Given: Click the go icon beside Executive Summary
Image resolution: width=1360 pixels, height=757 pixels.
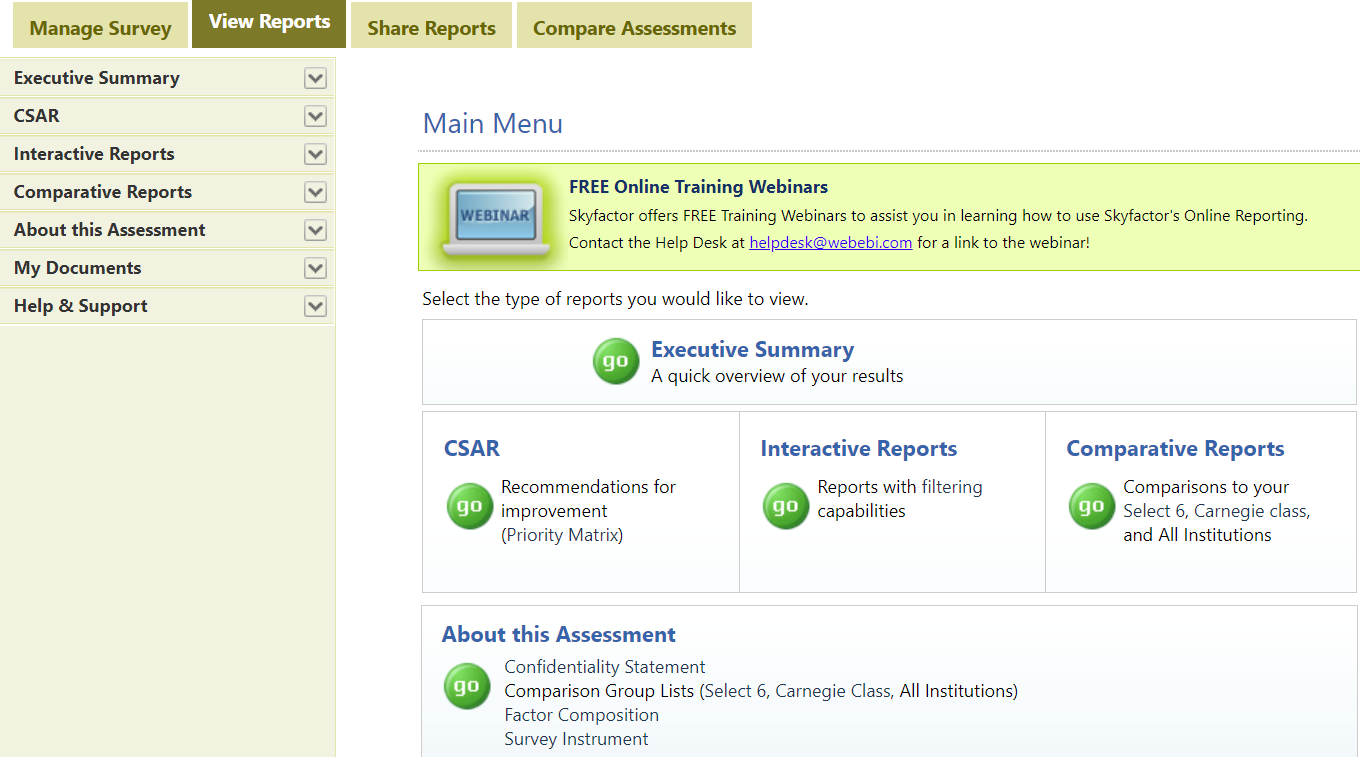Looking at the screenshot, I should (616, 361).
